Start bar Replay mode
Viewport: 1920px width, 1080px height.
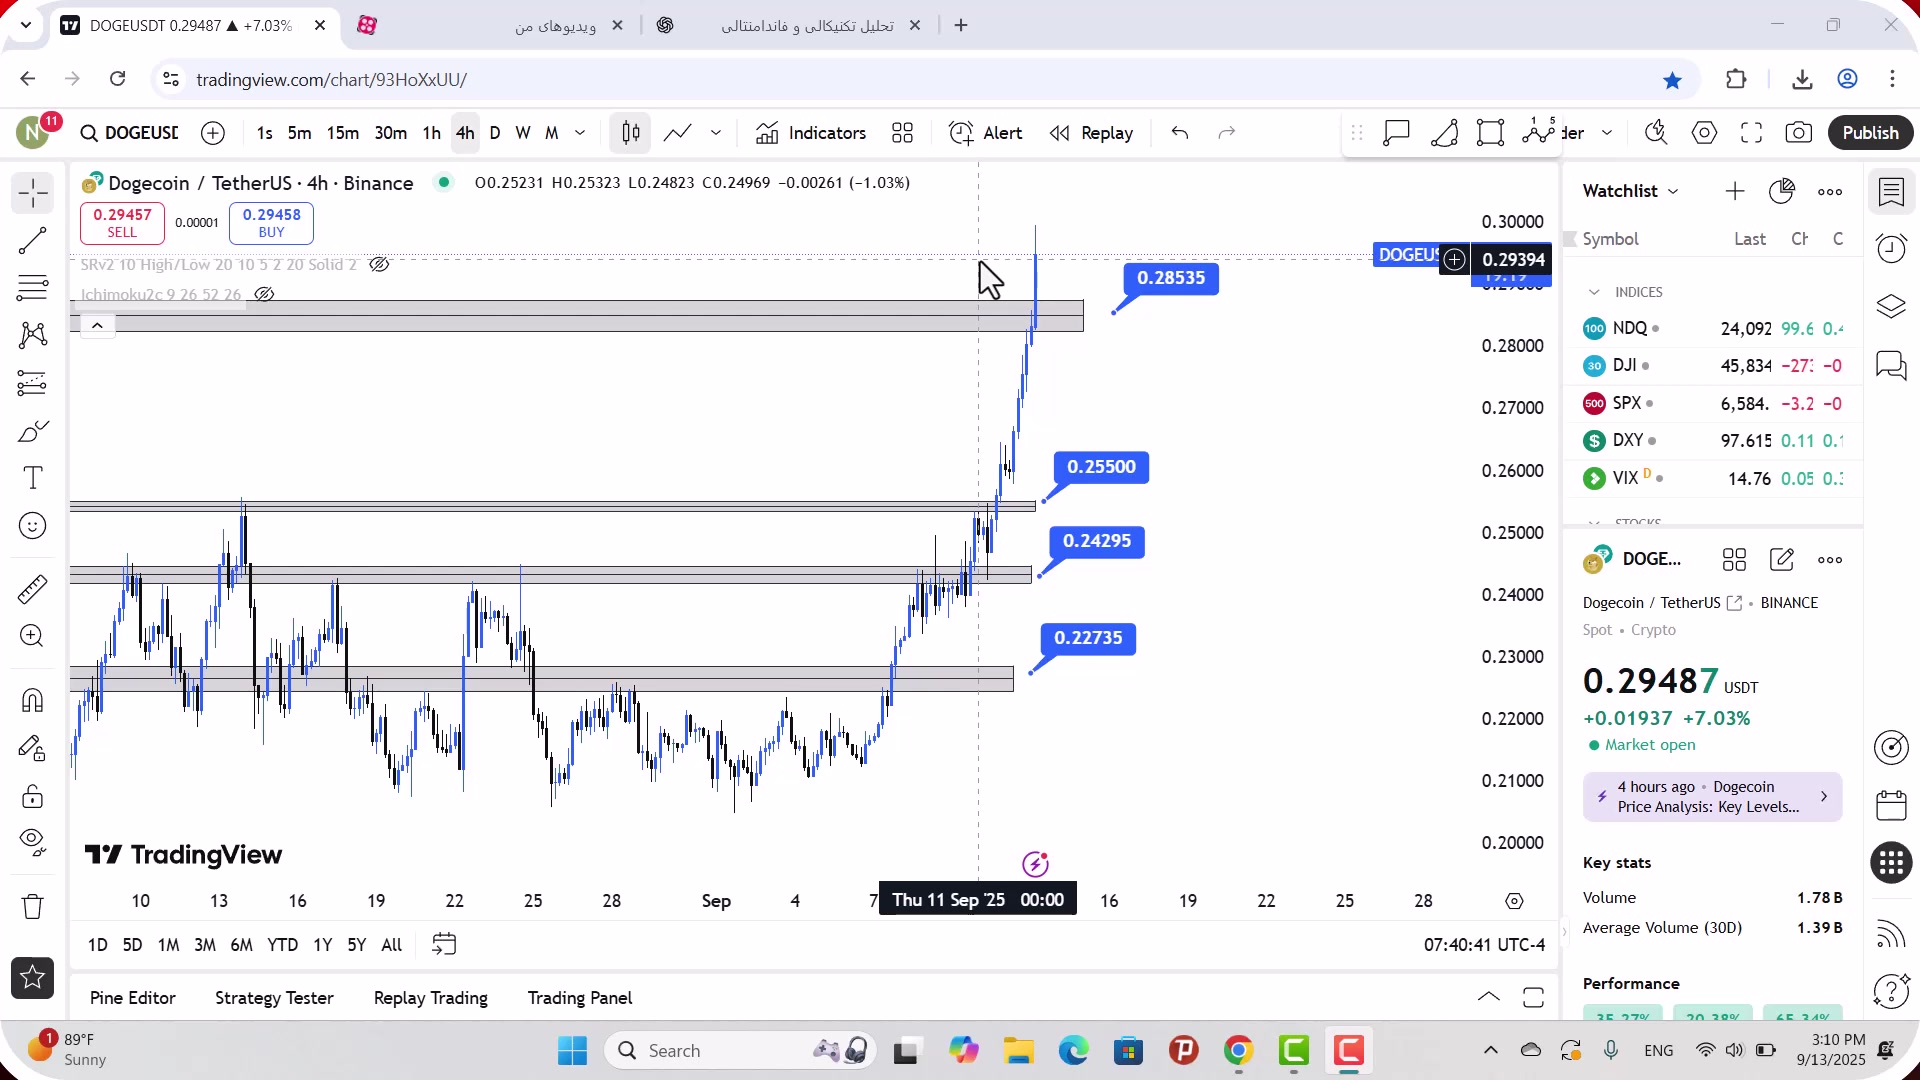point(1092,133)
